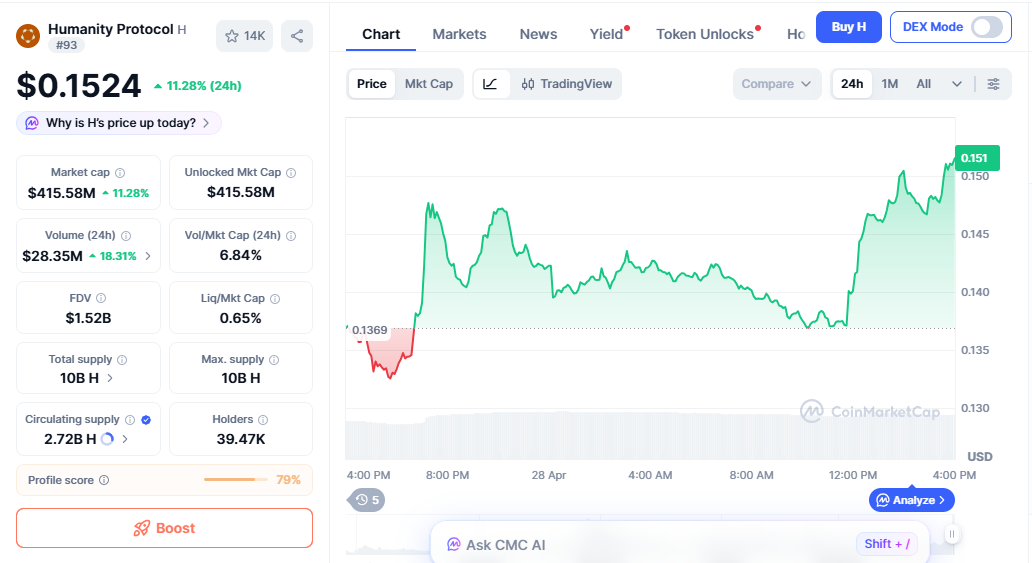Expand Volume (24h) details chevron
The width and height of the screenshot is (1032, 563).
coord(148,255)
